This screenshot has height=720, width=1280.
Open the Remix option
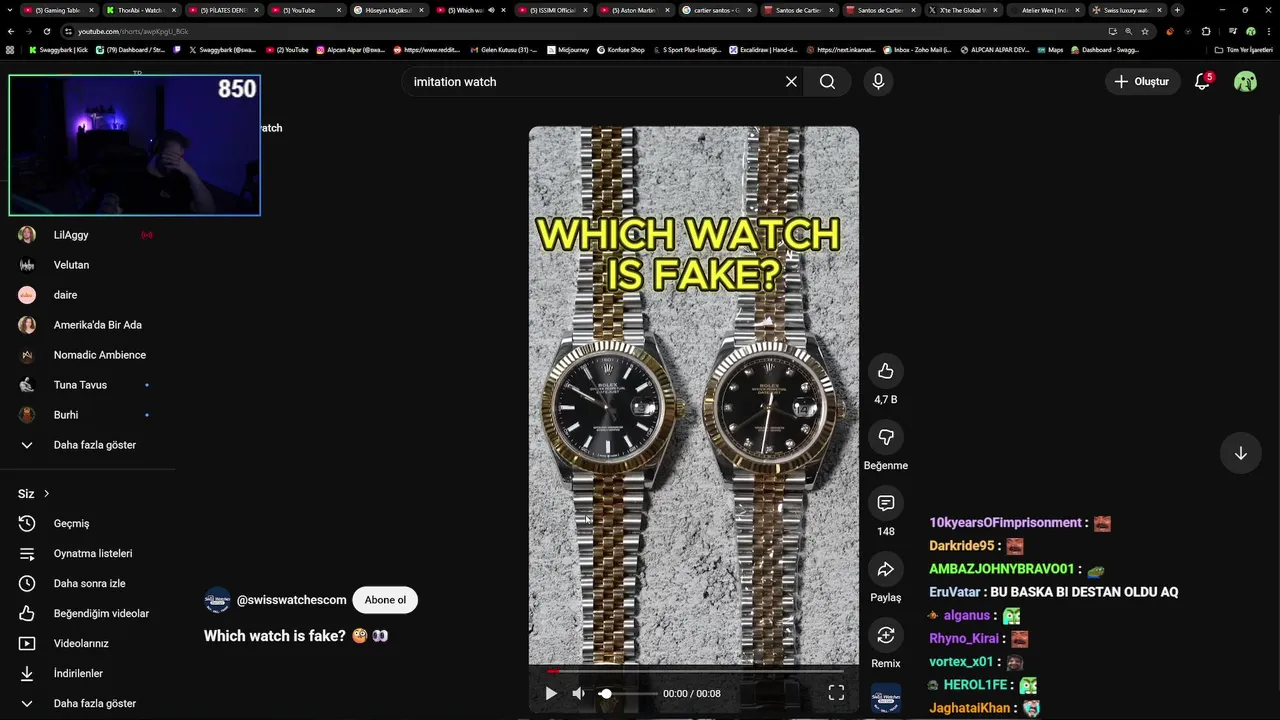[885, 635]
